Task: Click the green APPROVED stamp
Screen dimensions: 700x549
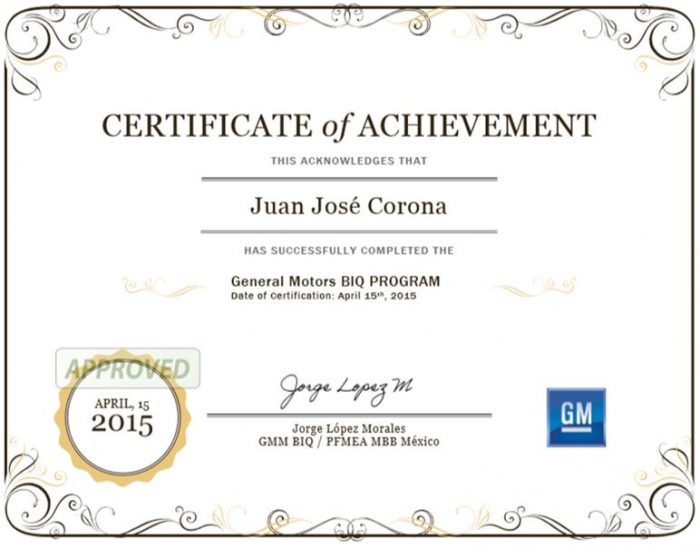Action: tap(127, 367)
